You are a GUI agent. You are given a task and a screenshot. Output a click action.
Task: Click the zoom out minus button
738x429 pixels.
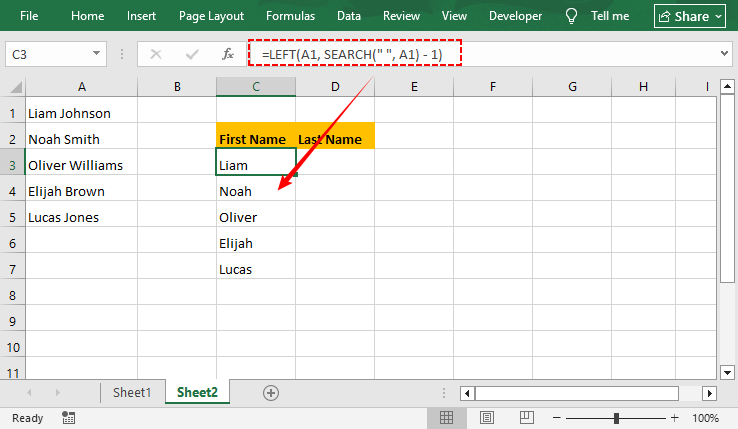tap(556, 418)
